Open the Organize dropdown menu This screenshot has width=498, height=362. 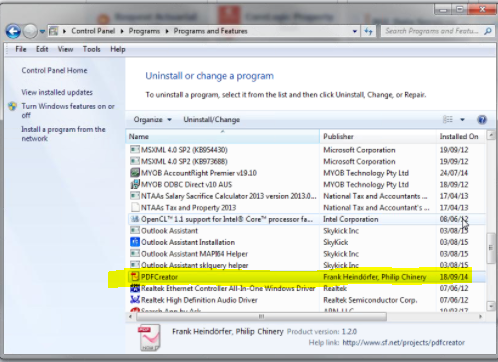tap(153, 119)
